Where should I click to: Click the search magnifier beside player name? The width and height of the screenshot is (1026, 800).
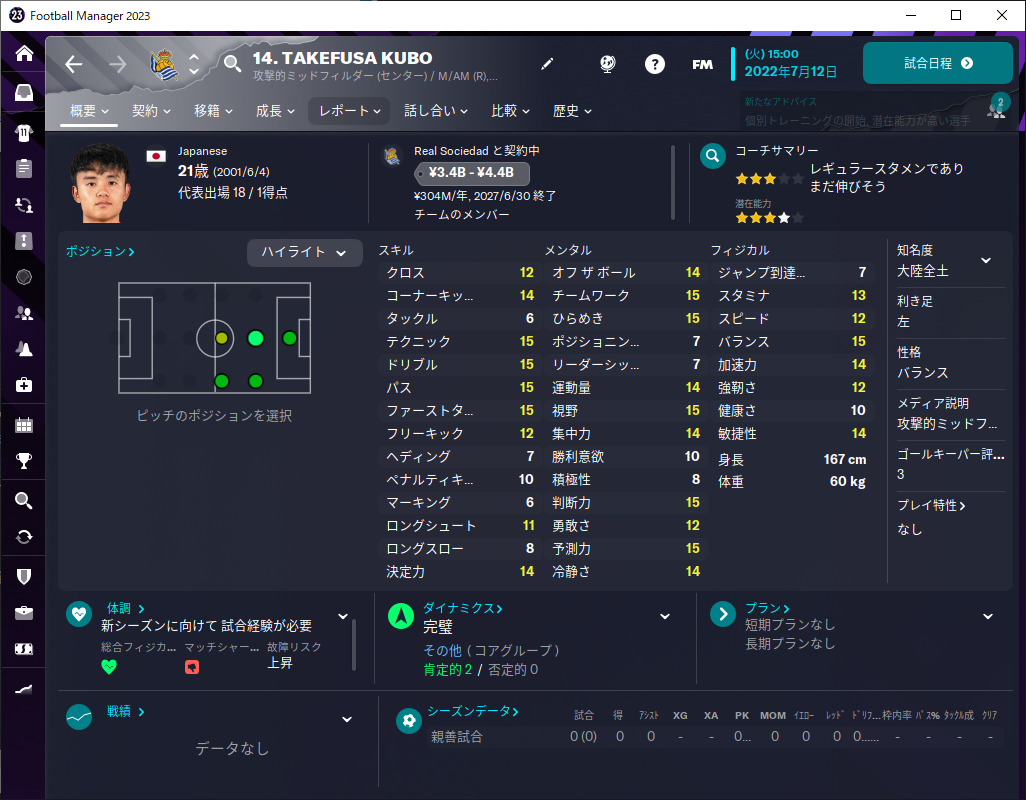[232, 64]
